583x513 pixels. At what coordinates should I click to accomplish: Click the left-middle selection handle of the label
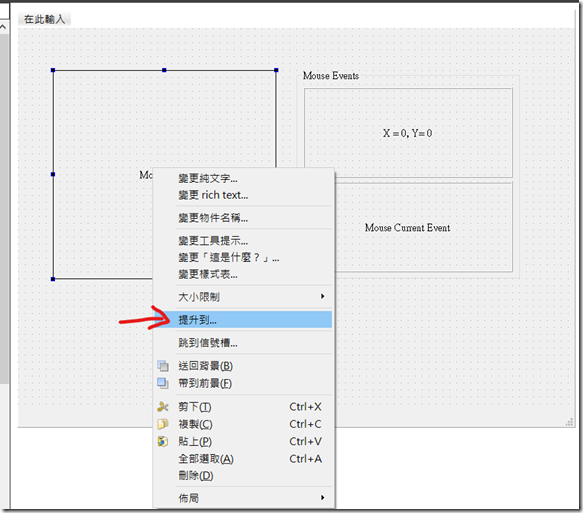53,174
